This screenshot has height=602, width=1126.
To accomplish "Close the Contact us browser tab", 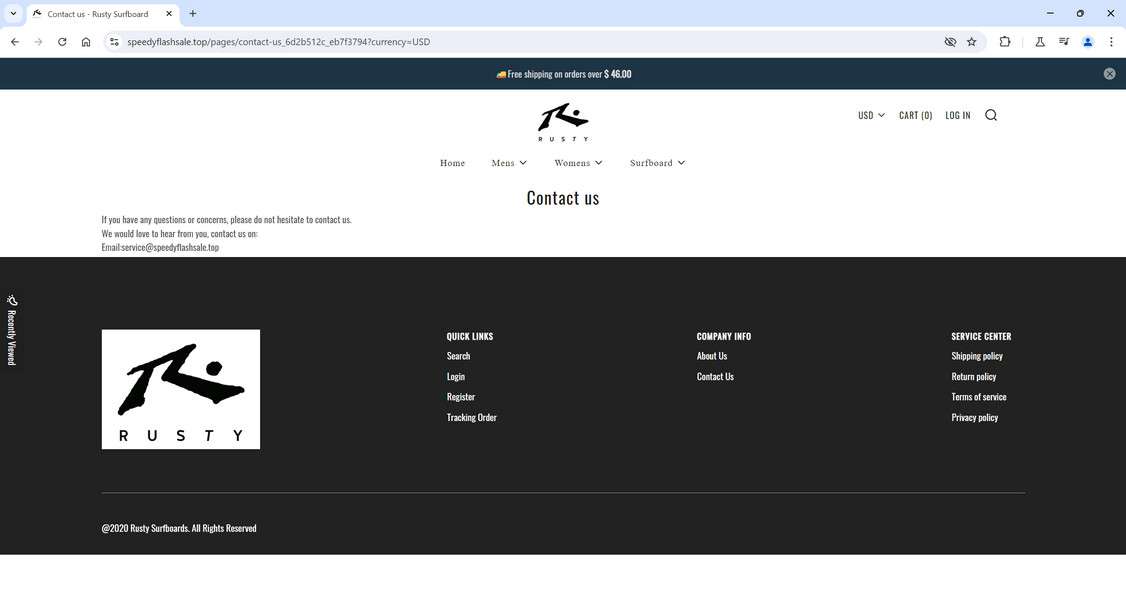I will coord(169,14).
